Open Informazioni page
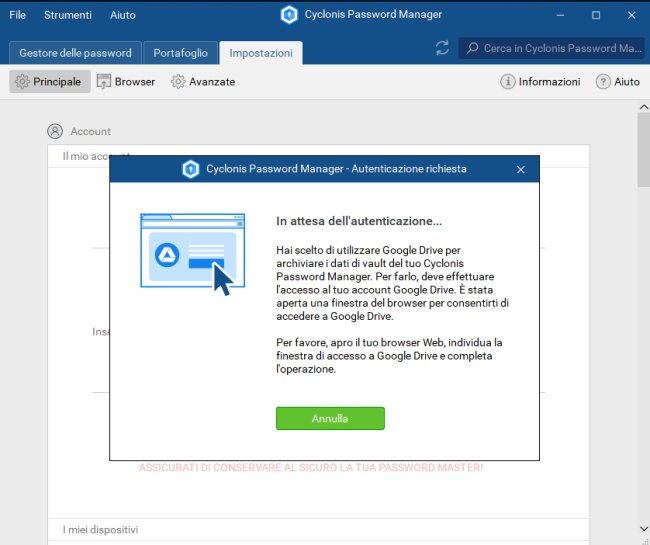Screen dimensions: 650x545 point(541,82)
